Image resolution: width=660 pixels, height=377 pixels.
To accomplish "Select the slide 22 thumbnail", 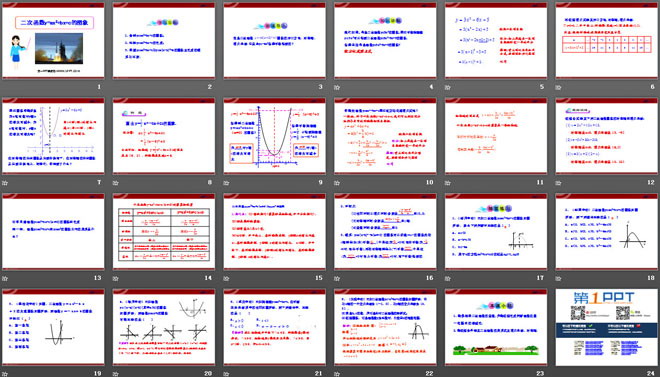I will [x=385, y=327].
